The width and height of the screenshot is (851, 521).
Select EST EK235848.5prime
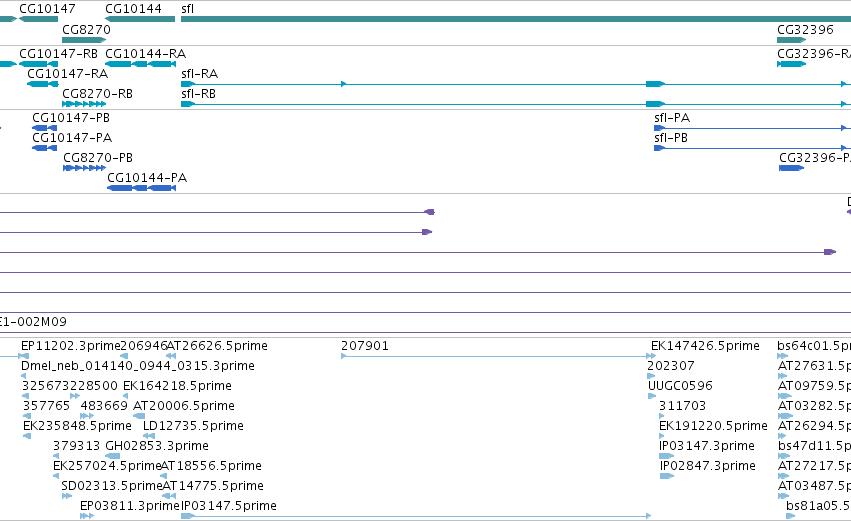tap(77, 426)
